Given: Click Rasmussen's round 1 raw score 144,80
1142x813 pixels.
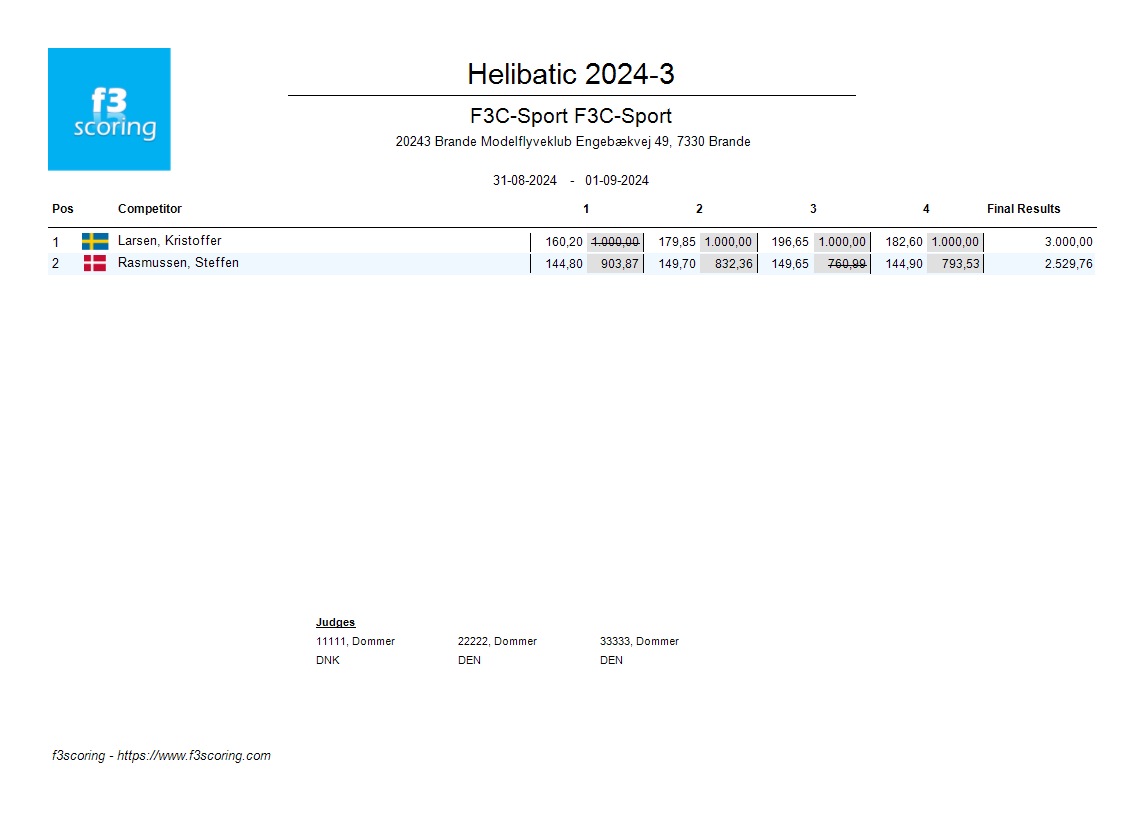Looking at the screenshot, I should 564,264.
